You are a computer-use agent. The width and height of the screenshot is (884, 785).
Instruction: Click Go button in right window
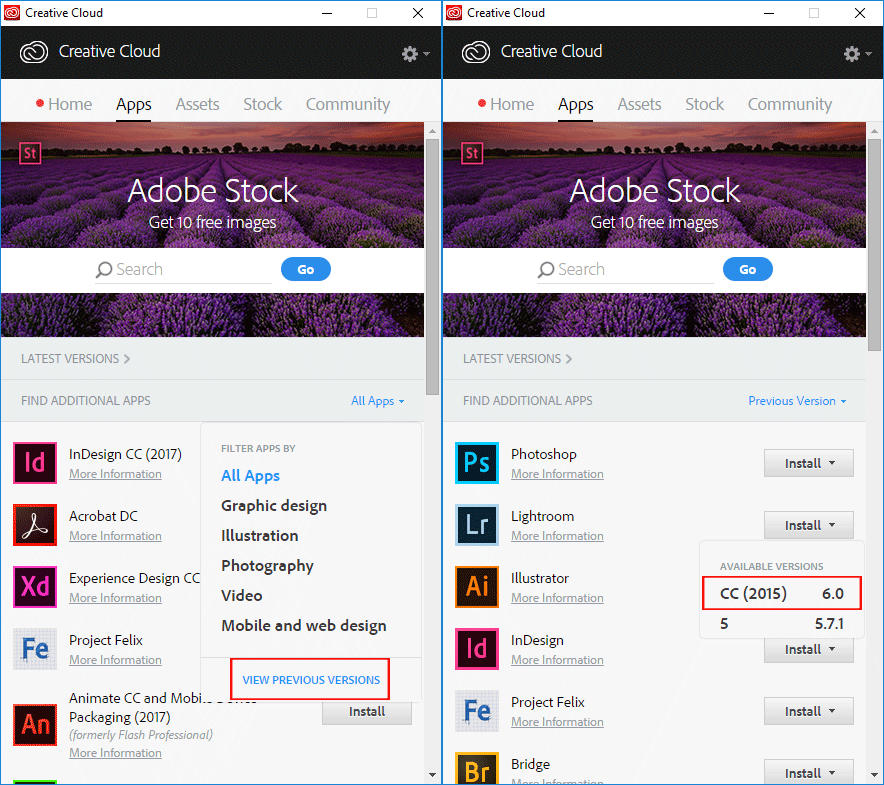(748, 270)
